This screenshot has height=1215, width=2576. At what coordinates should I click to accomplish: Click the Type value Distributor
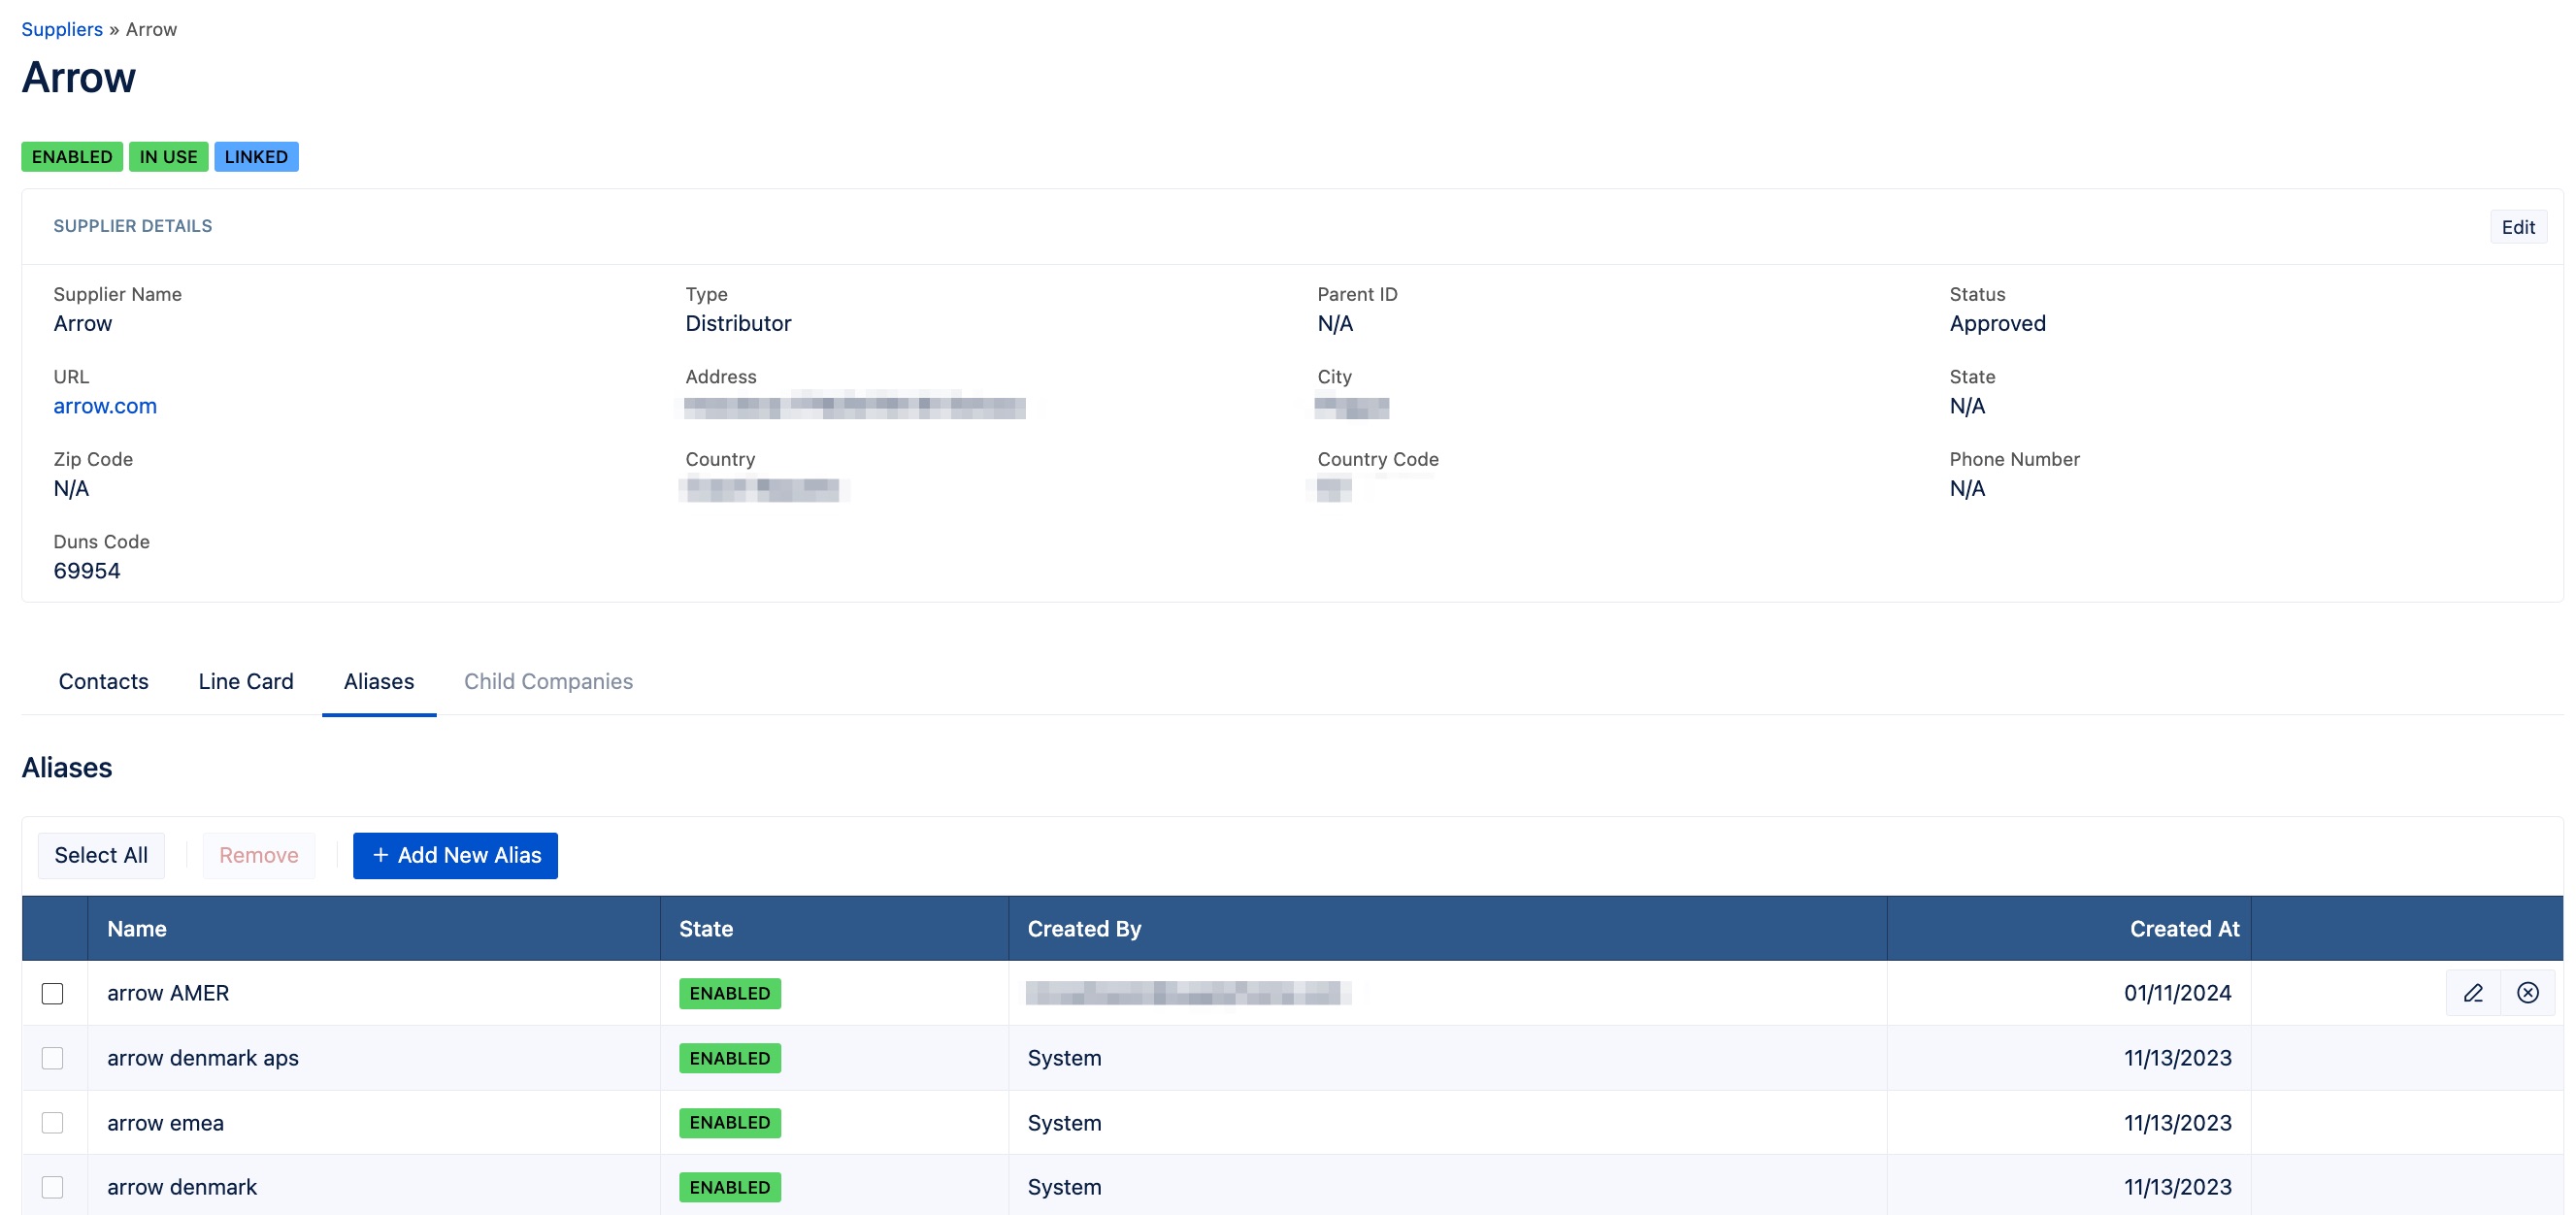[x=738, y=324]
